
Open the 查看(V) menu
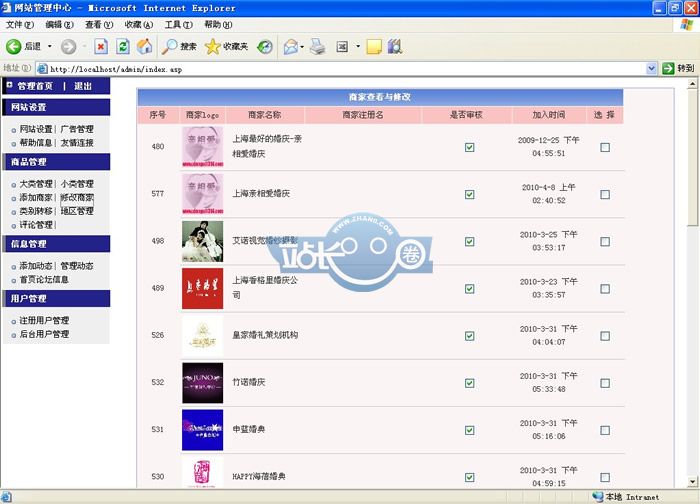pyautogui.click(x=99, y=25)
